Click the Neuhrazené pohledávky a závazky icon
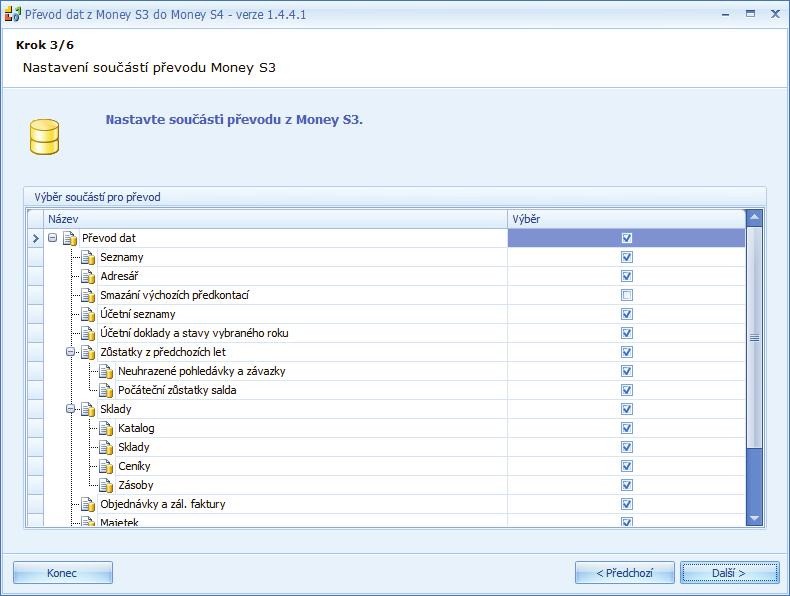The image size is (790, 596). coord(106,371)
